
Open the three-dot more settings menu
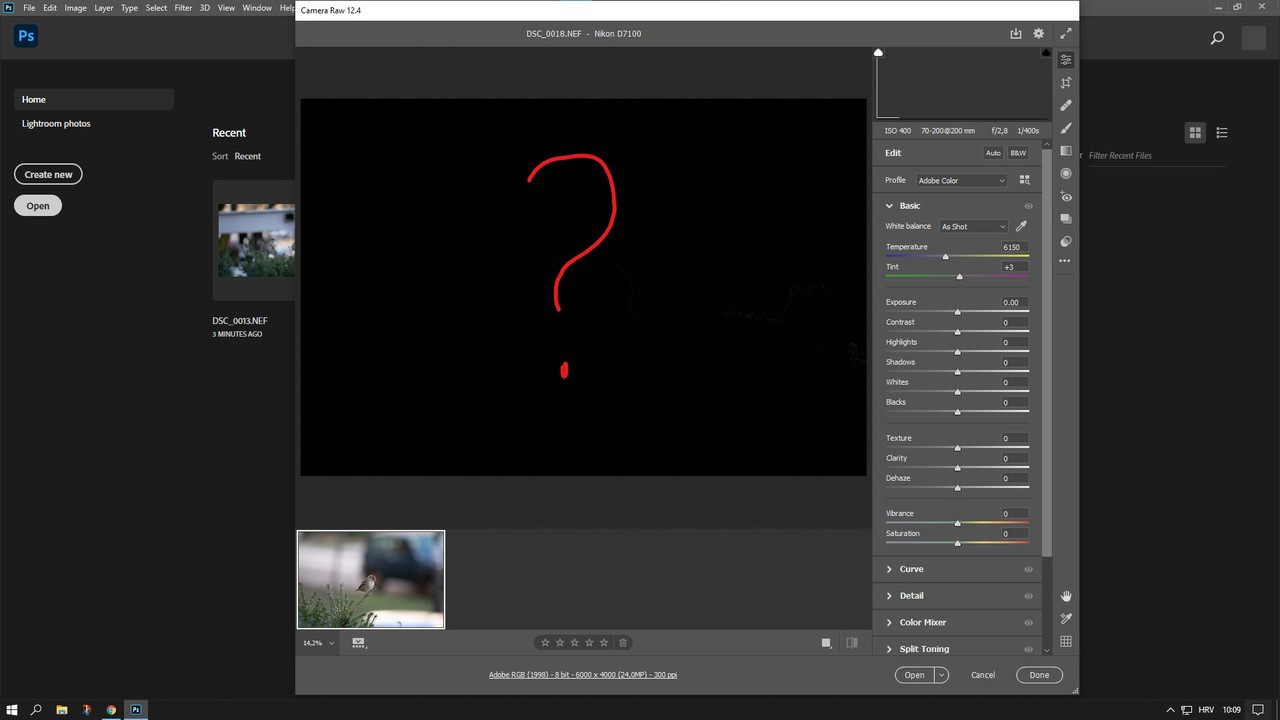point(1066,261)
